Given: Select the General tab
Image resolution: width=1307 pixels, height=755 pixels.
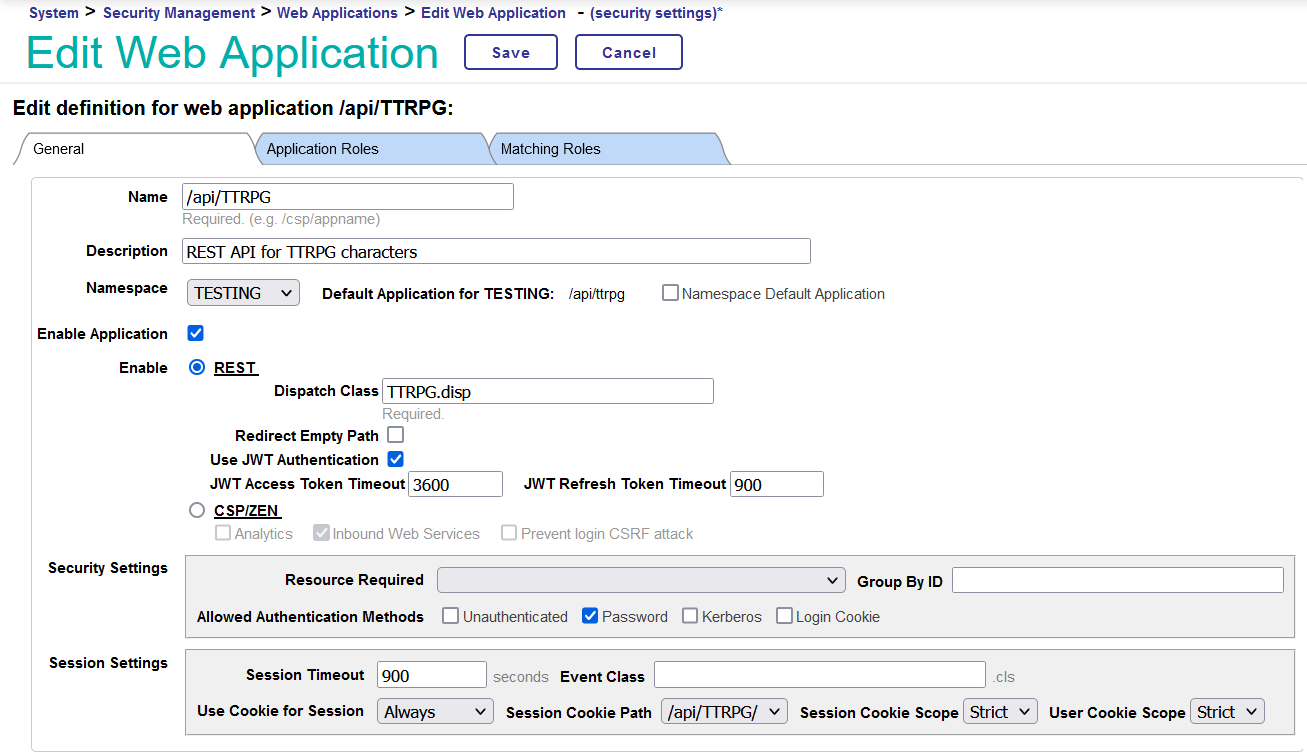Looking at the screenshot, I should 58,148.
